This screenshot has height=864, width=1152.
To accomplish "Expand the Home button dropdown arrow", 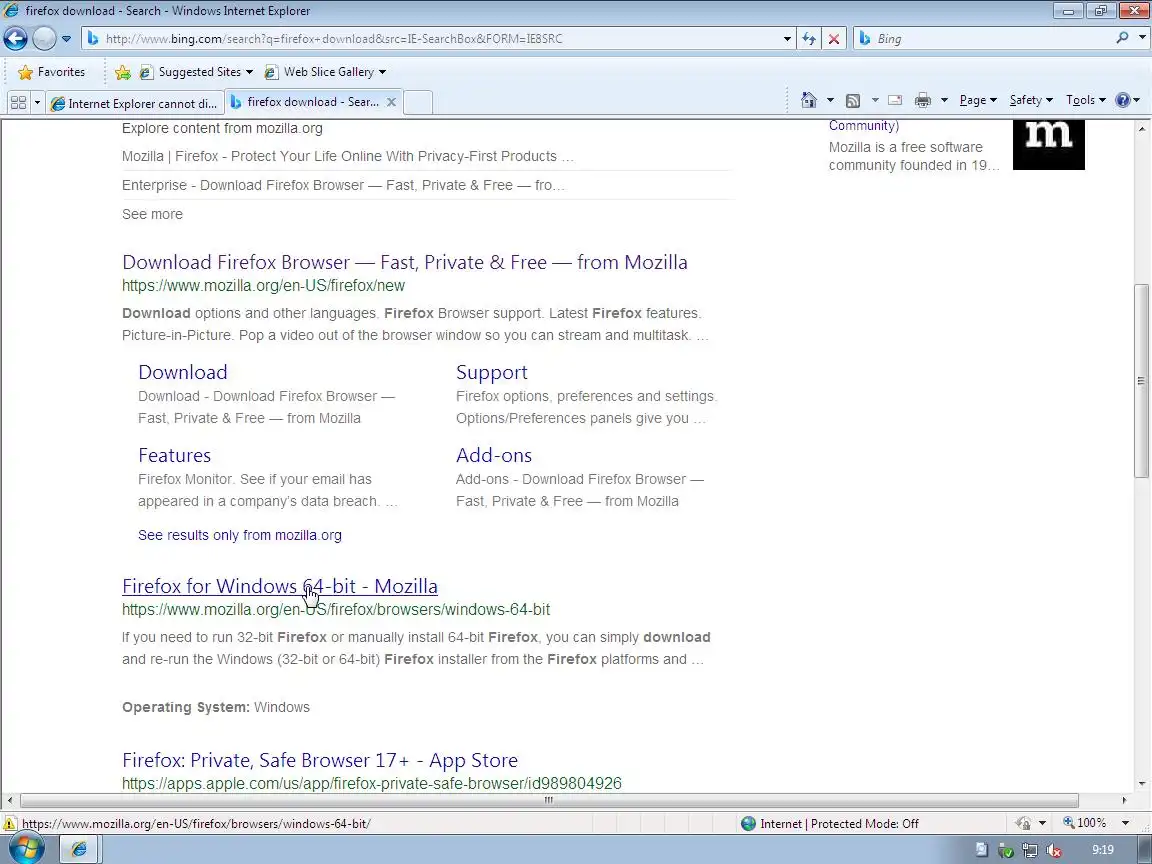I will 830,101.
